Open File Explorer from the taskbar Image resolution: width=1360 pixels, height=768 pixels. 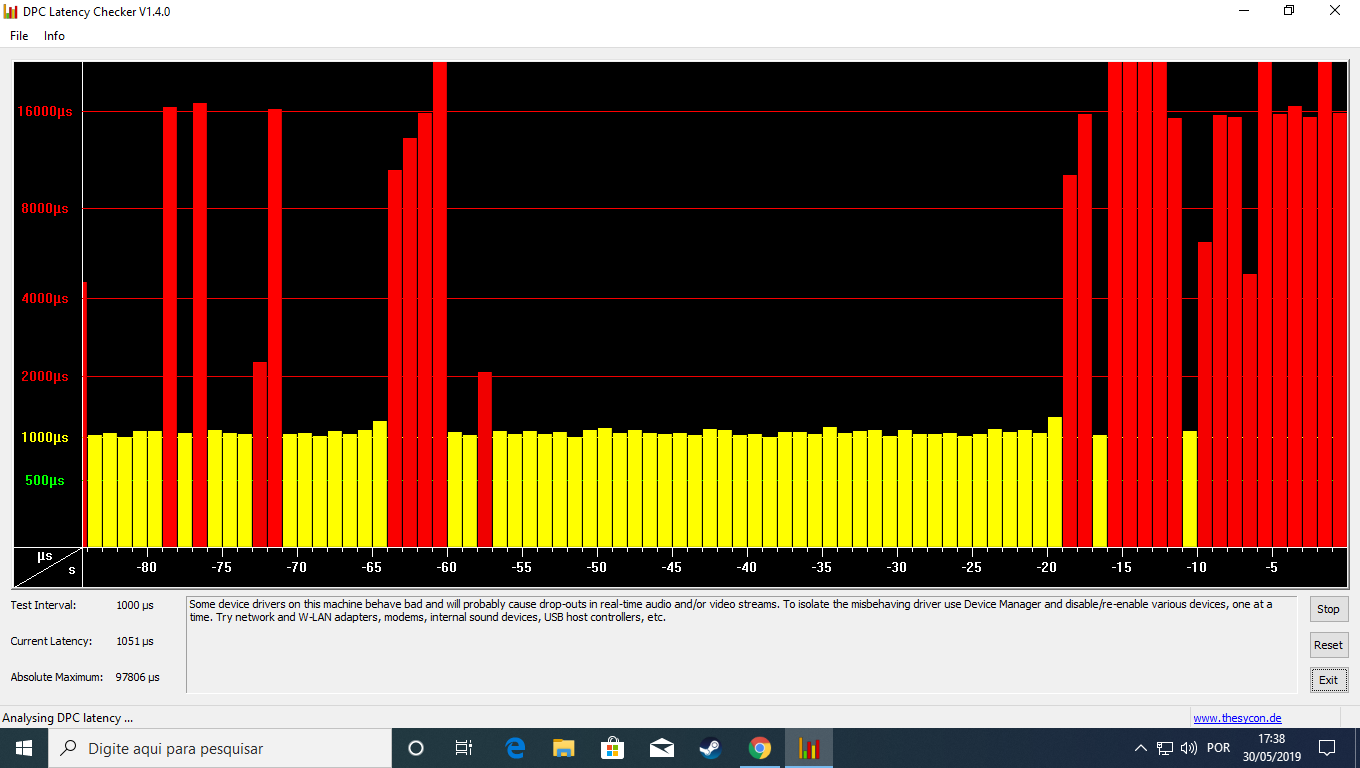[564, 748]
